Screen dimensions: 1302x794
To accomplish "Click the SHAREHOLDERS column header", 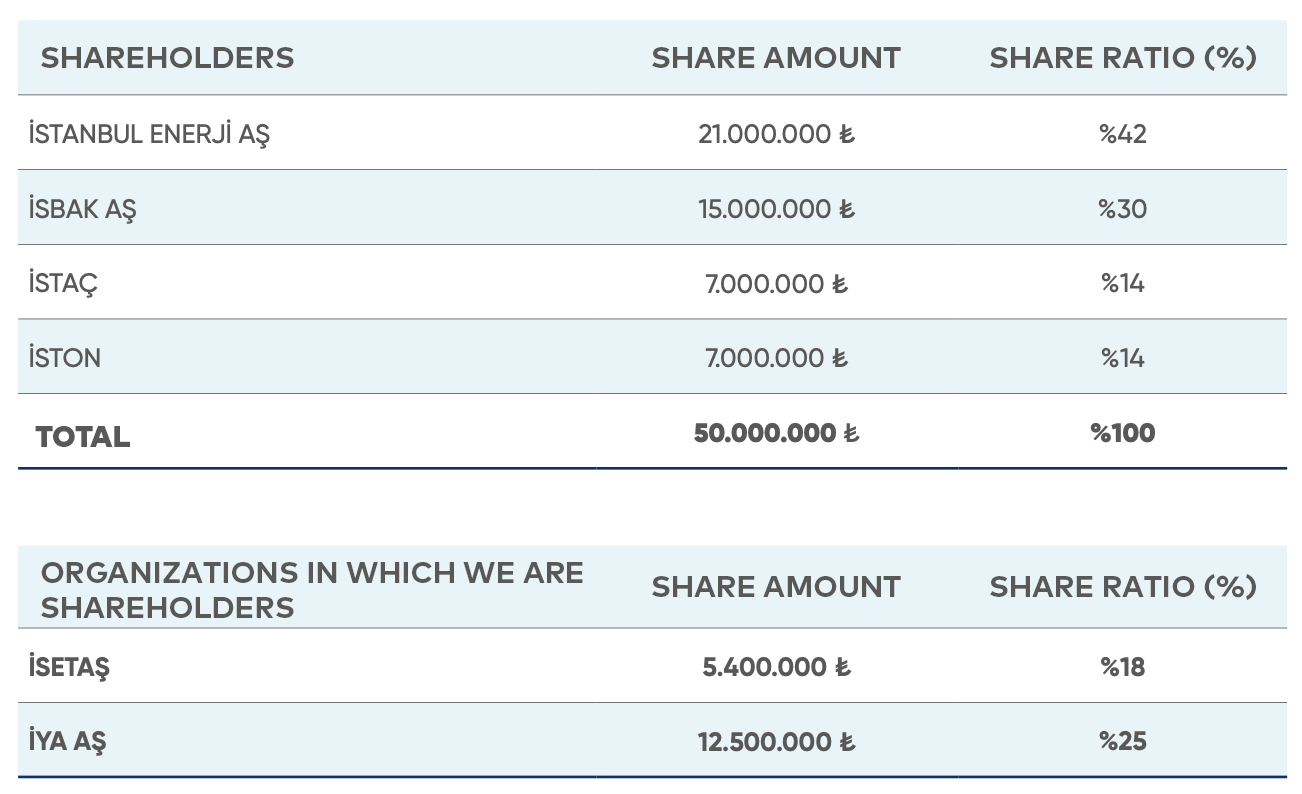I will click(x=167, y=58).
